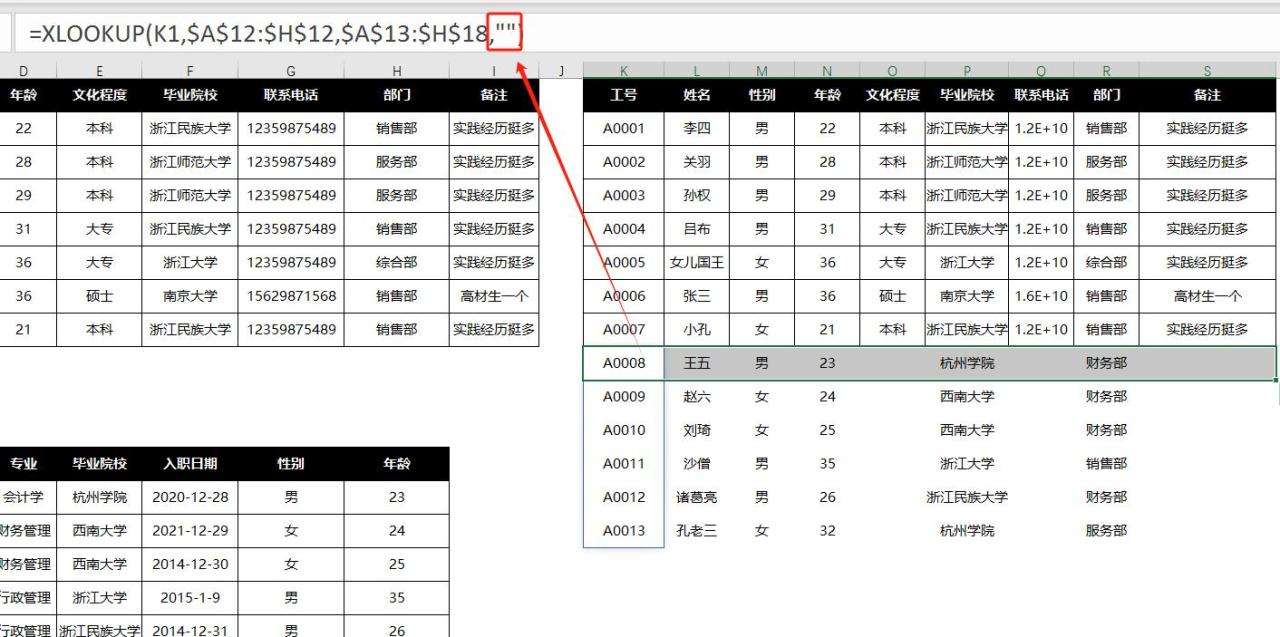Select the date cell 2020-12-28

point(190,497)
